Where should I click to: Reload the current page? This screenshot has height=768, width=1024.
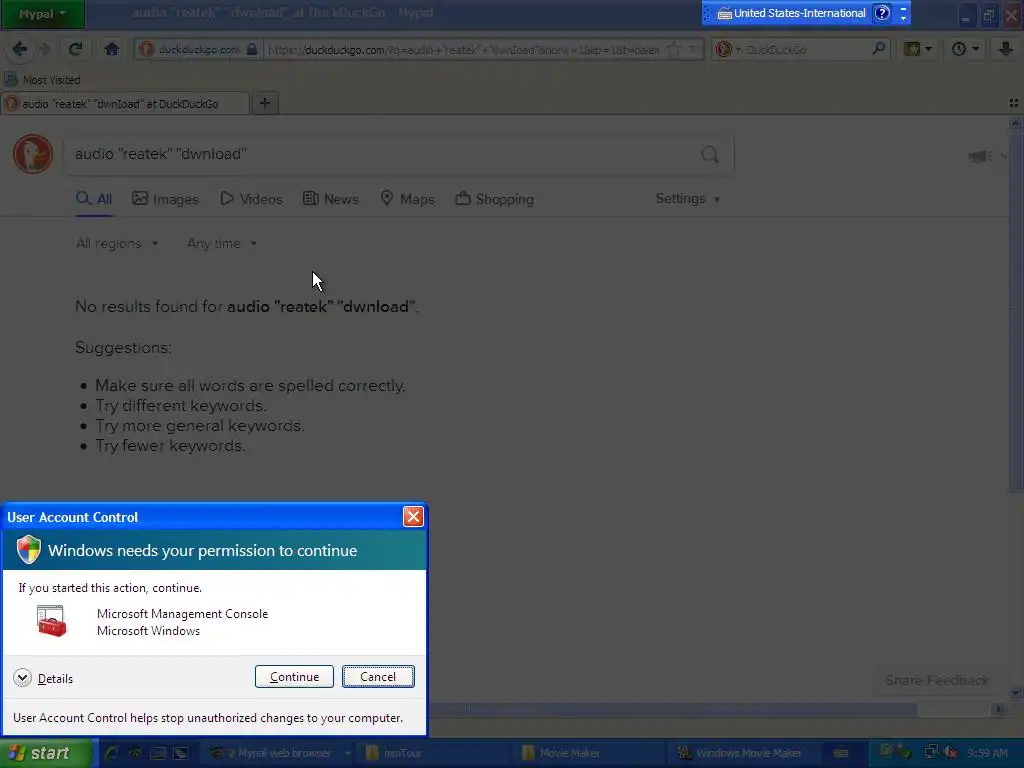click(75, 49)
